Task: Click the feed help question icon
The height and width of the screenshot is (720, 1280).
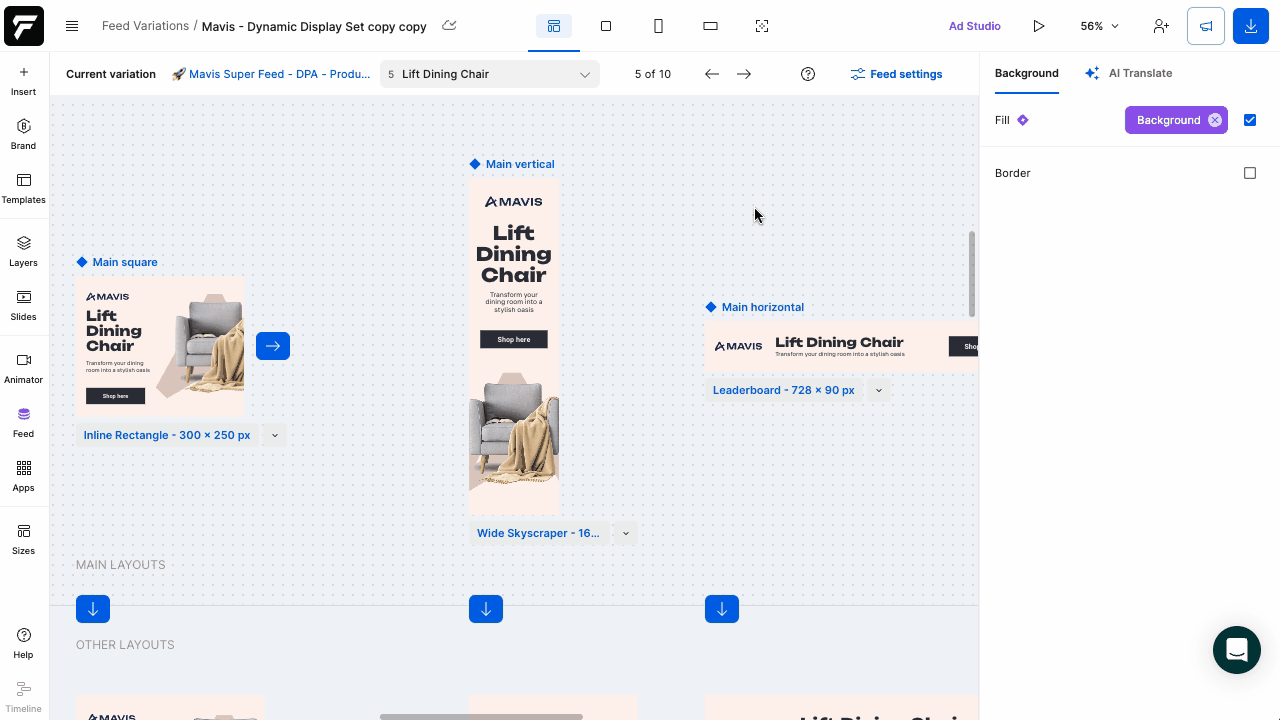Action: click(808, 74)
